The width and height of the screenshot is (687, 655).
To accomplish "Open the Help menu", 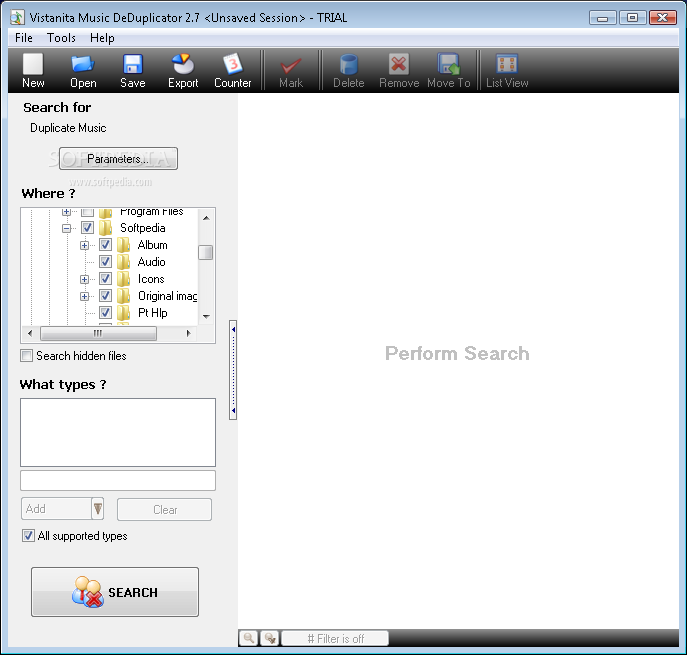I will click(x=102, y=38).
